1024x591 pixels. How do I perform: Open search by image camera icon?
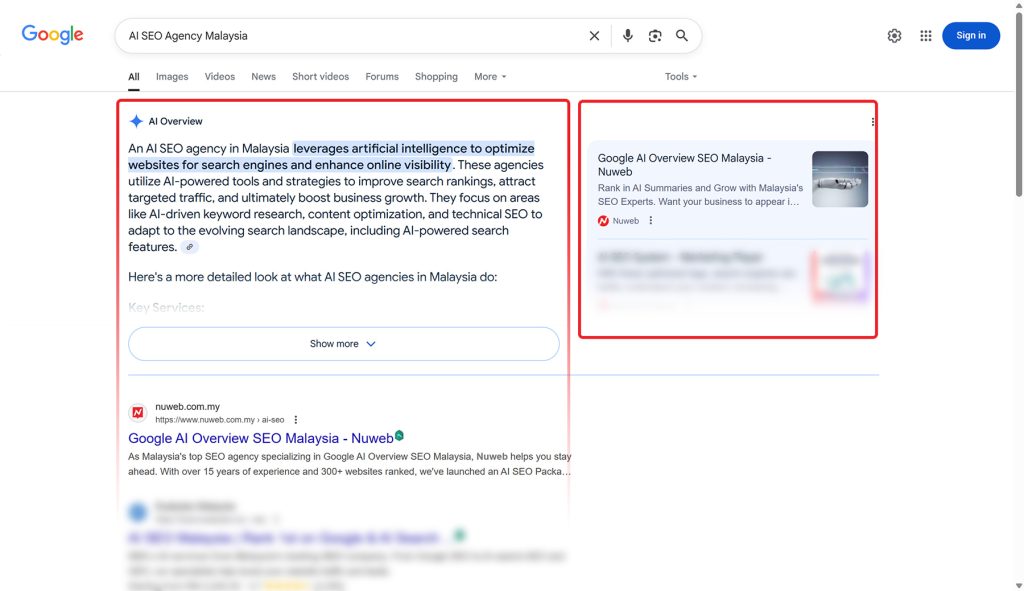[655, 36]
